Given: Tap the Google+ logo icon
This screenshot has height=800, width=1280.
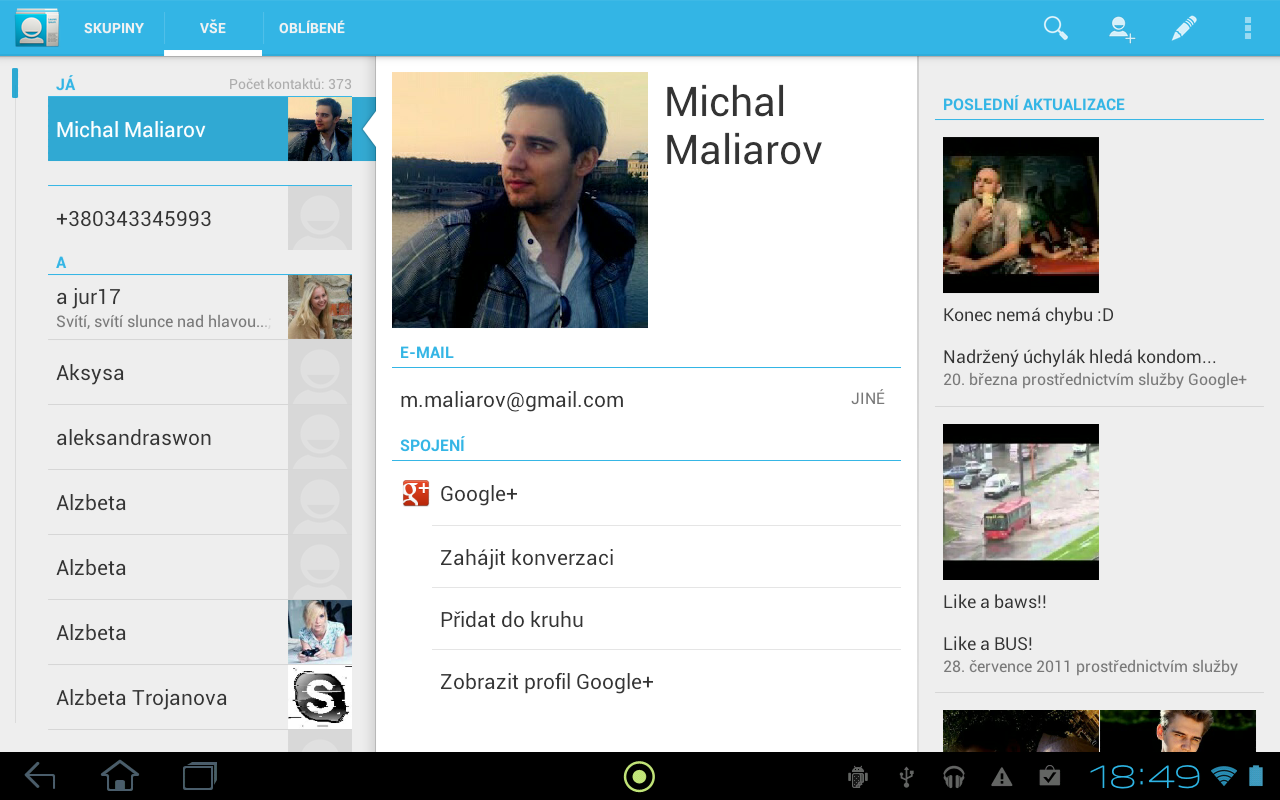Looking at the screenshot, I should tap(415, 494).
